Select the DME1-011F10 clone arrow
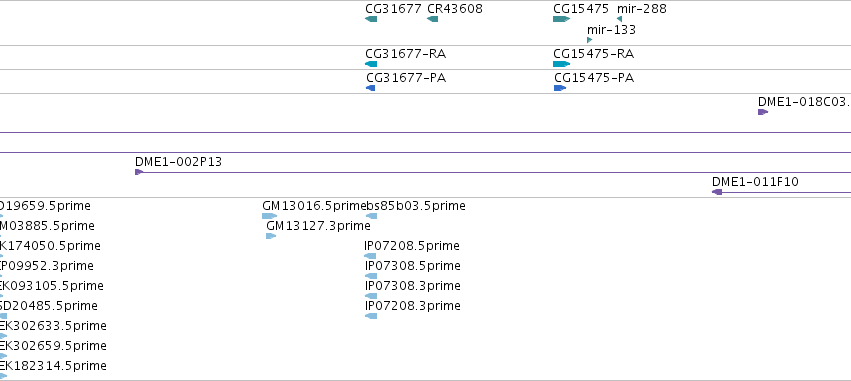This screenshot has width=851, height=381. coord(717,192)
